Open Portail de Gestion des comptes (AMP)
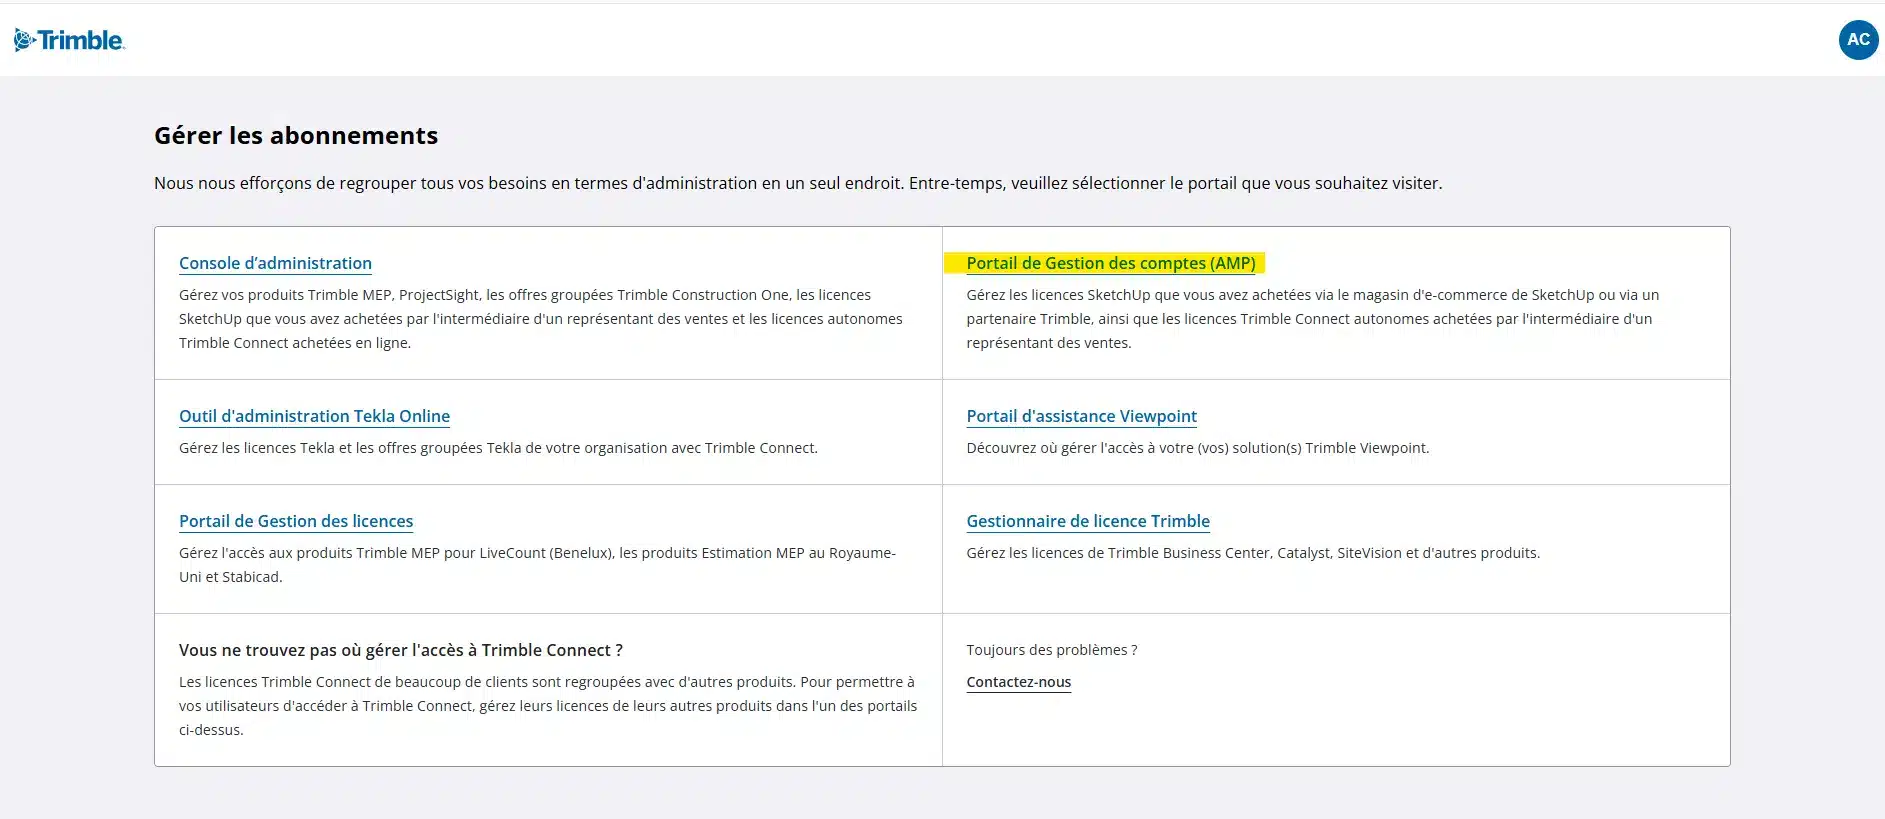Image resolution: width=1885 pixels, height=819 pixels. [x=1110, y=263]
